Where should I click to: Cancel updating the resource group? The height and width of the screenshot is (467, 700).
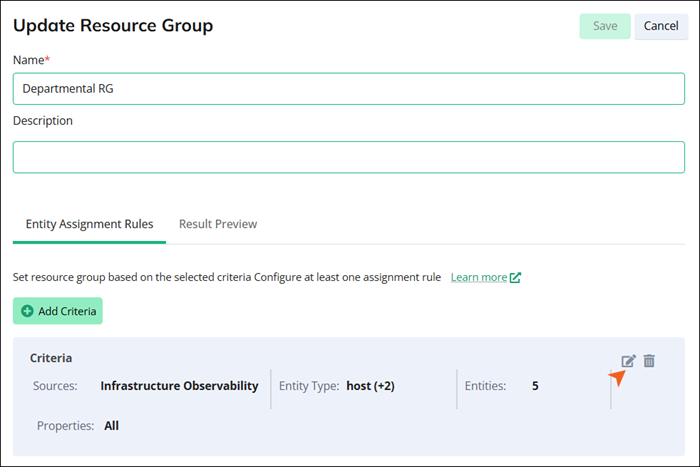coord(661,26)
